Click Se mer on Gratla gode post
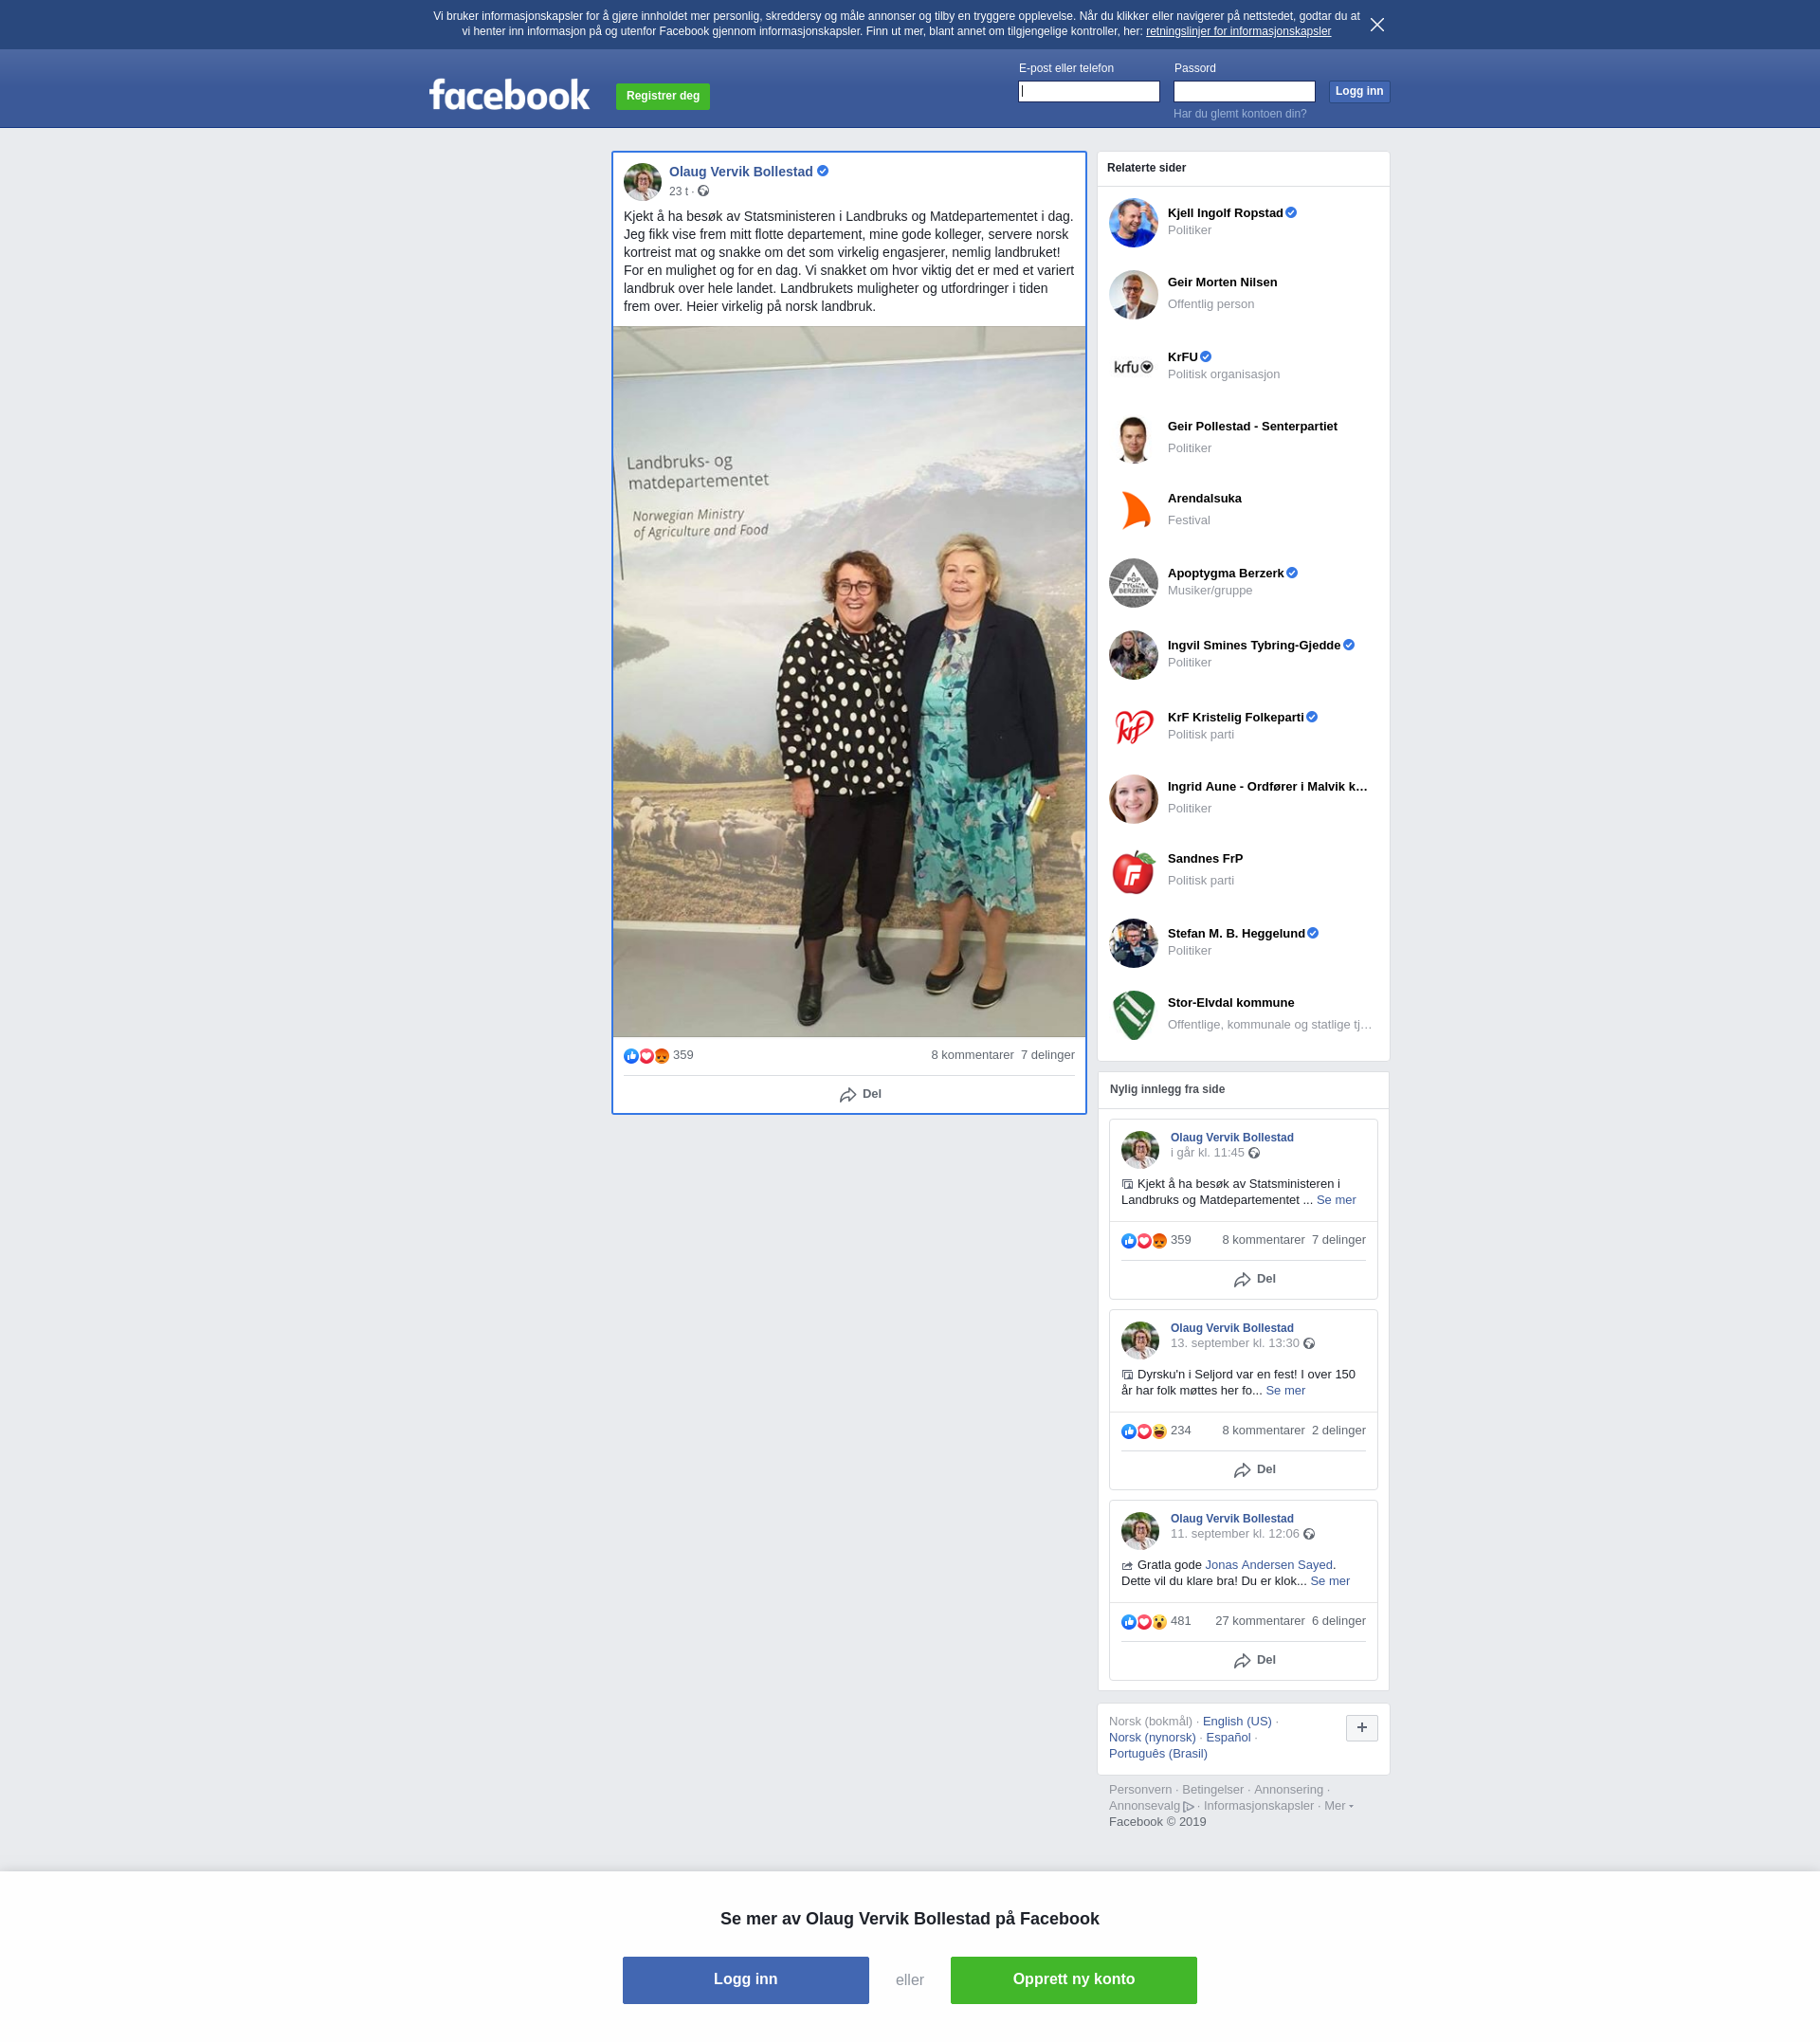The image size is (1820, 2042). [1329, 1581]
